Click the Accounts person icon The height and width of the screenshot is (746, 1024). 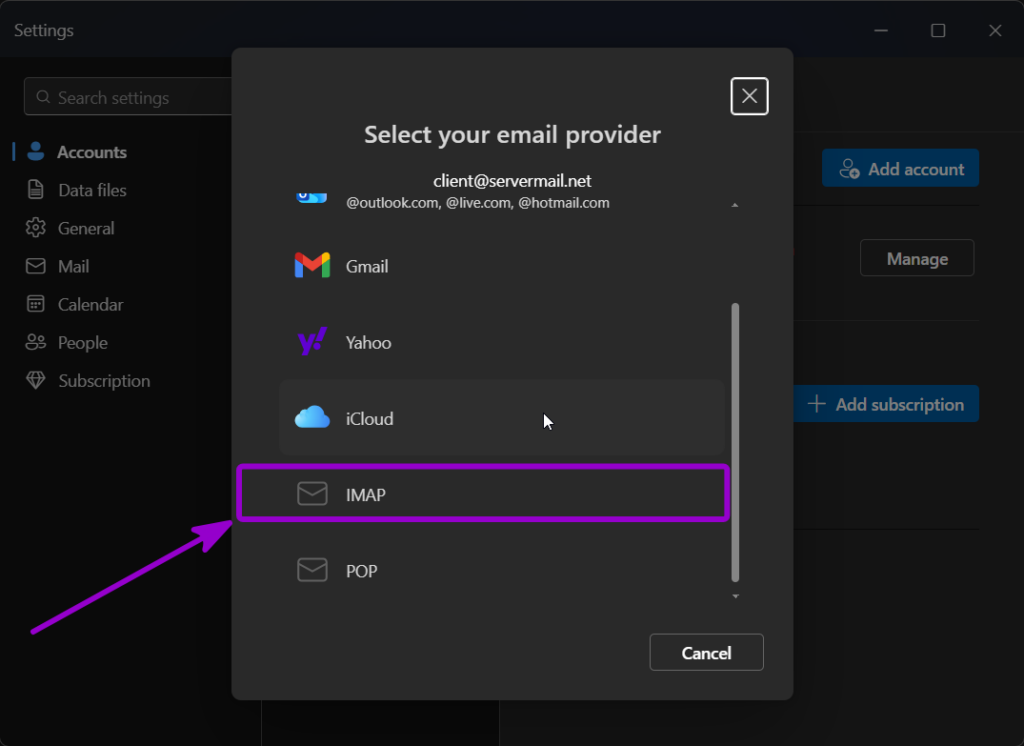(36, 152)
